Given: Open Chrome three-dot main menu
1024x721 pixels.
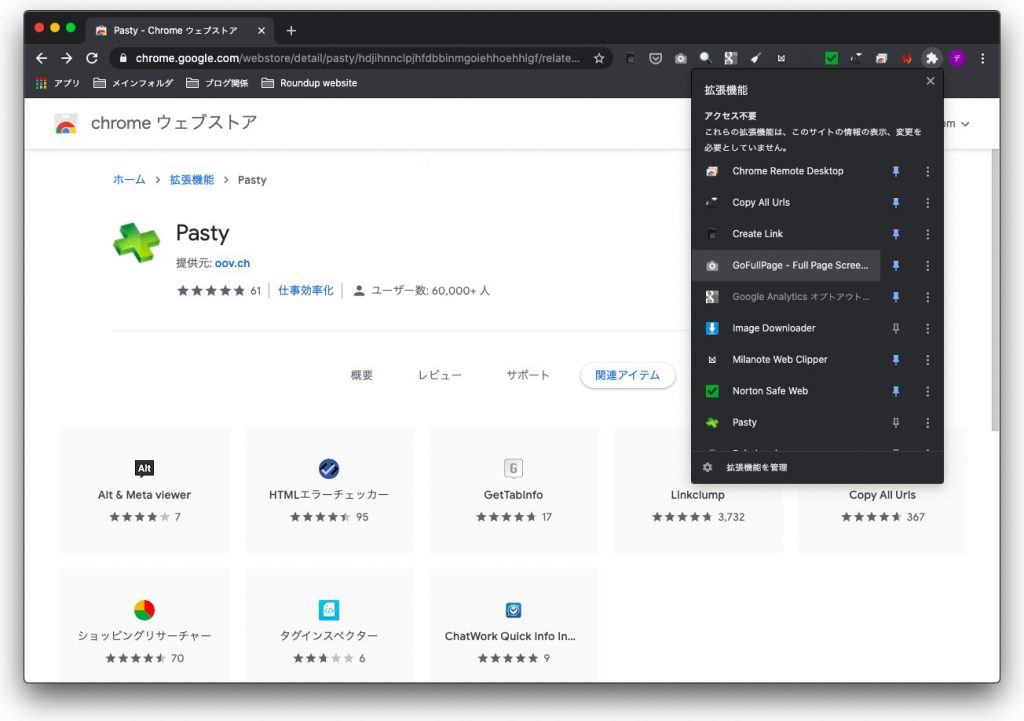Looking at the screenshot, I should [x=983, y=58].
